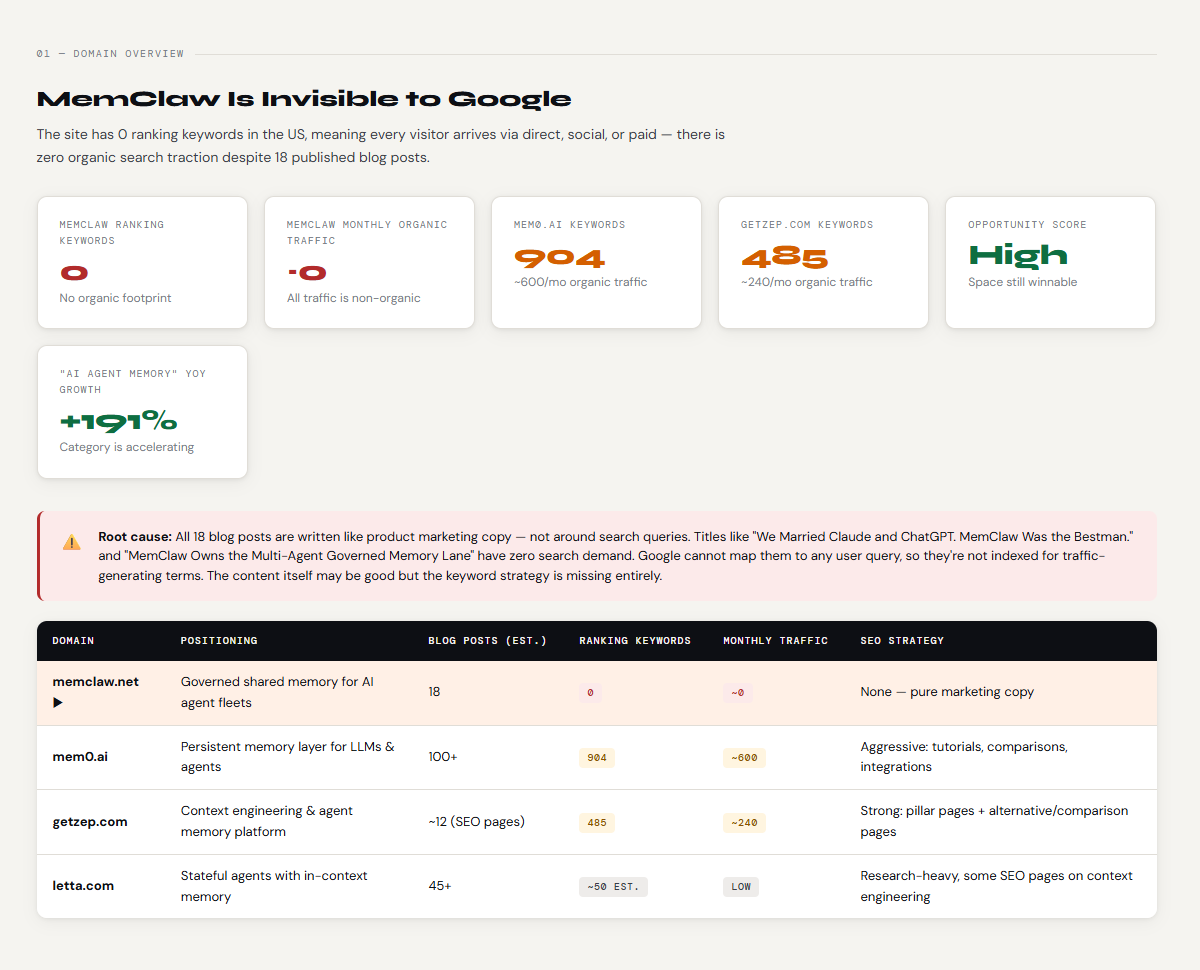This screenshot has height=970, width=1200.
Task: Click the 485 badge in getzep.com row
Action: (597, 823)
